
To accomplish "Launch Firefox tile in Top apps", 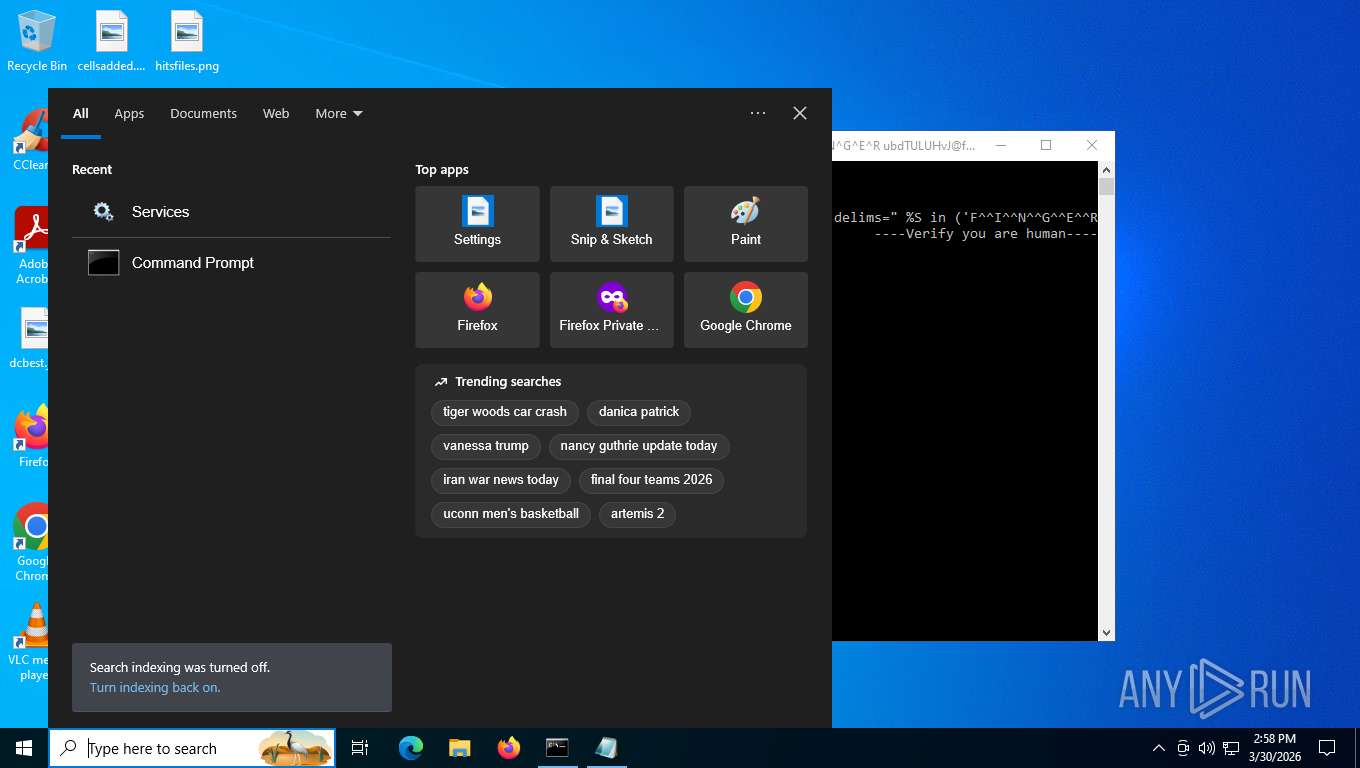I will coord(477,310).
